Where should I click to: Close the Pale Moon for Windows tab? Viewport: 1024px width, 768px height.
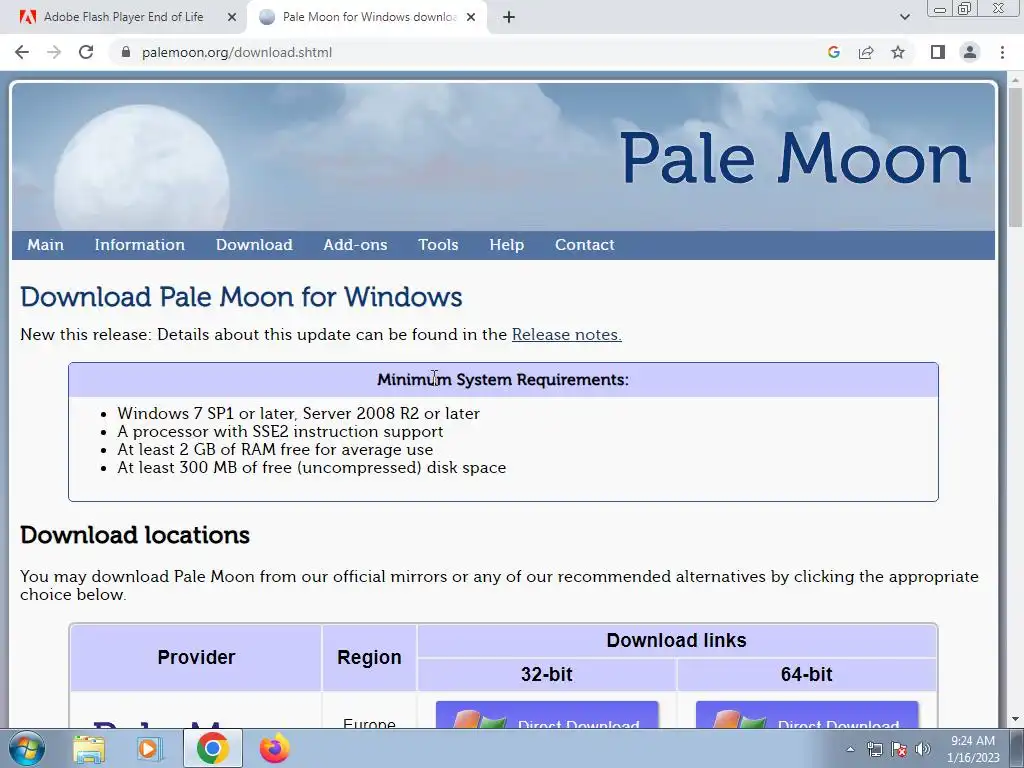[471, 17]
